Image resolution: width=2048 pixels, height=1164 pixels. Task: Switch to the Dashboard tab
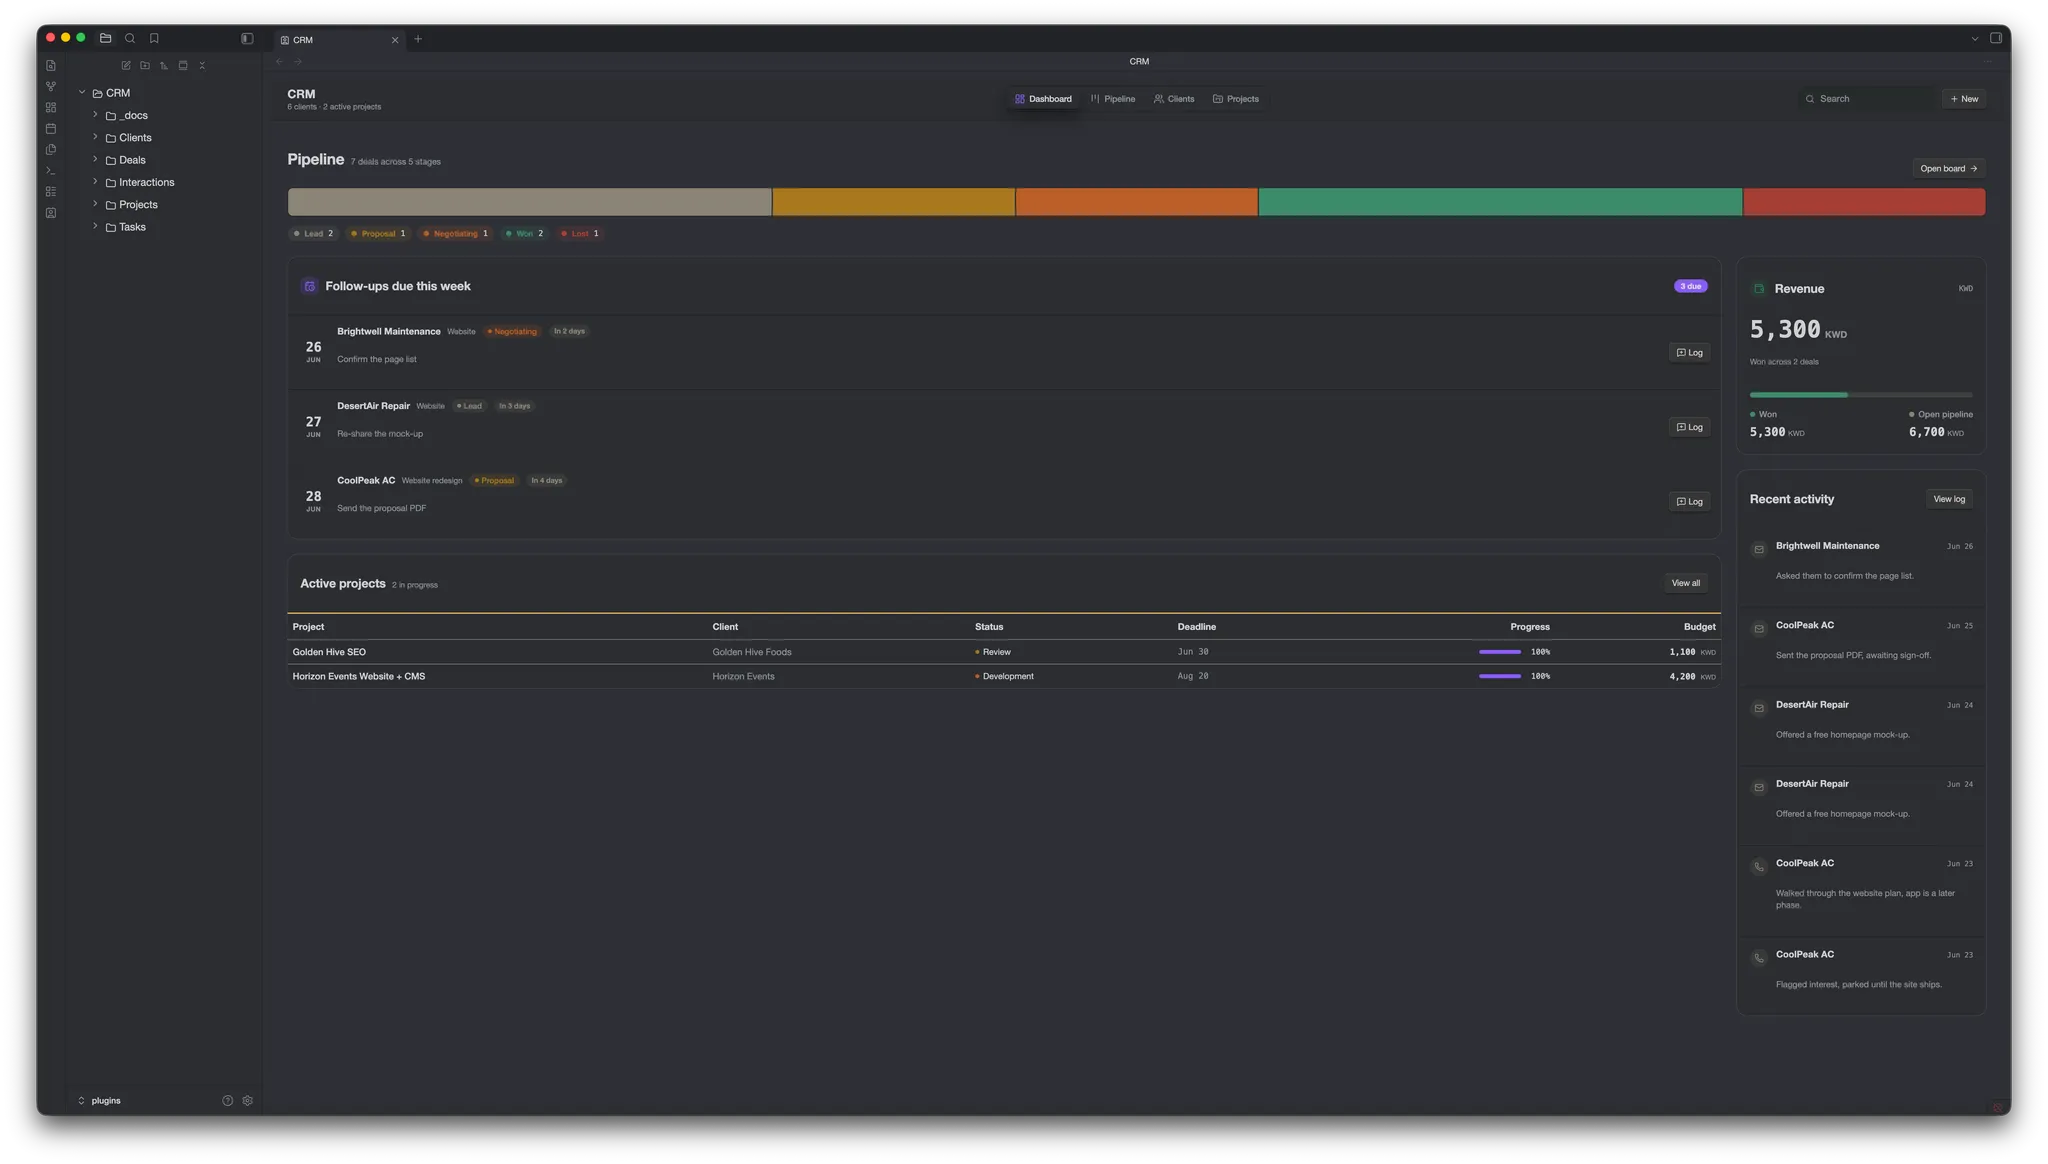[x=1043, y=99]
